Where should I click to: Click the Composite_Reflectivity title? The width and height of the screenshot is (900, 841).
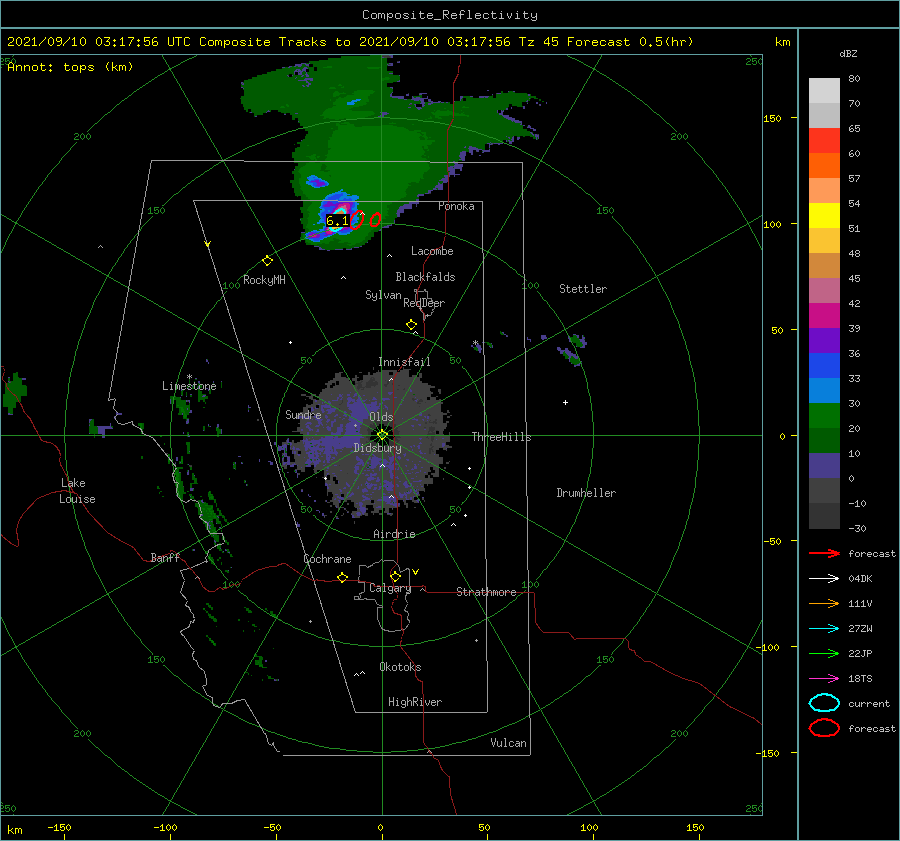(450, 15)
